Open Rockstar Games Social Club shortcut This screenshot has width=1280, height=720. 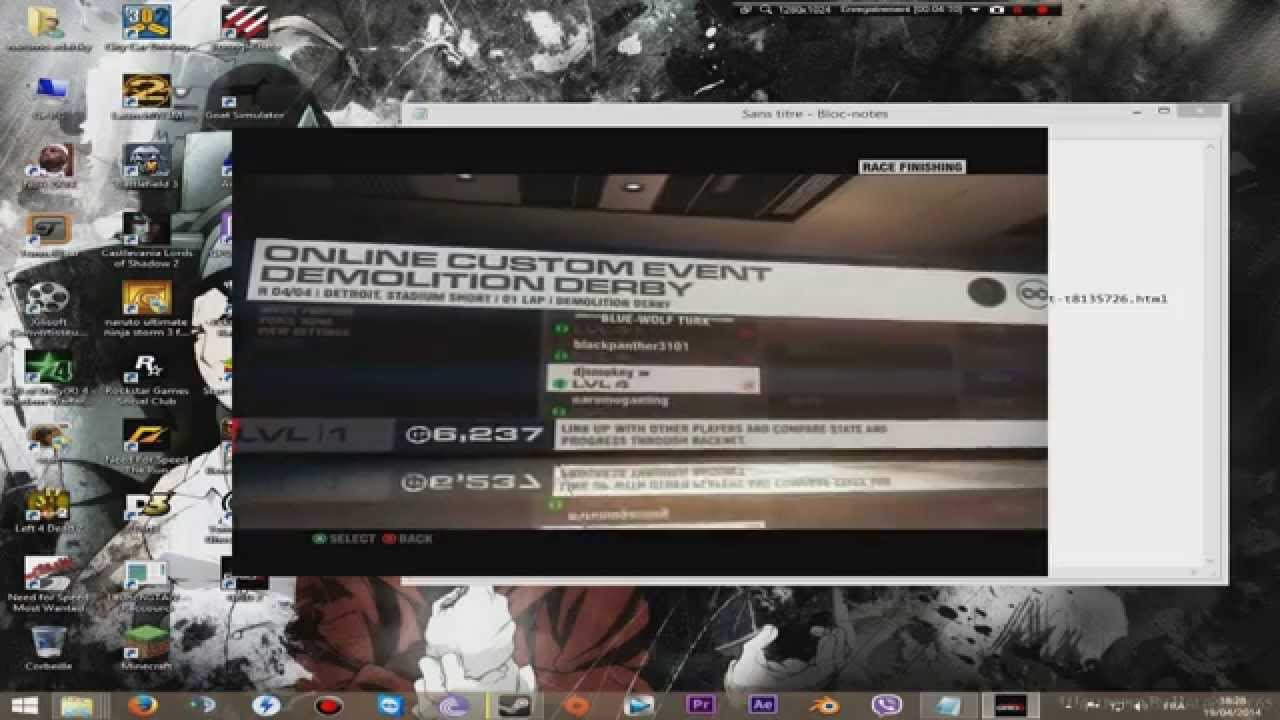(x=147, y=379)
